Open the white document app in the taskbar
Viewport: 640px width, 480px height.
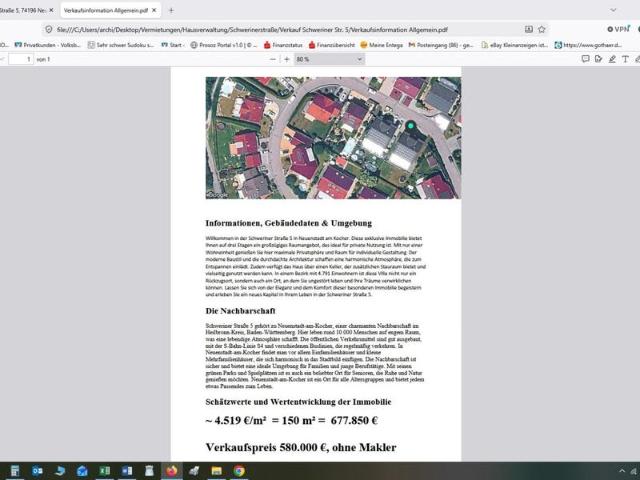pos(149,471)
